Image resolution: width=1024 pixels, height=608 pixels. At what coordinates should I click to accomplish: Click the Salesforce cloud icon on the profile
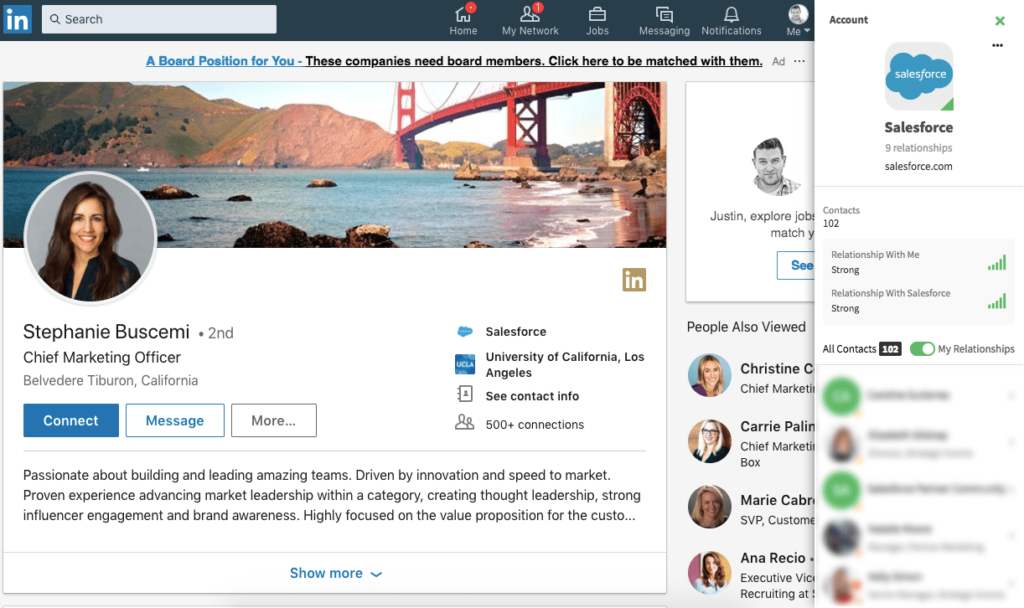(464, 332)
